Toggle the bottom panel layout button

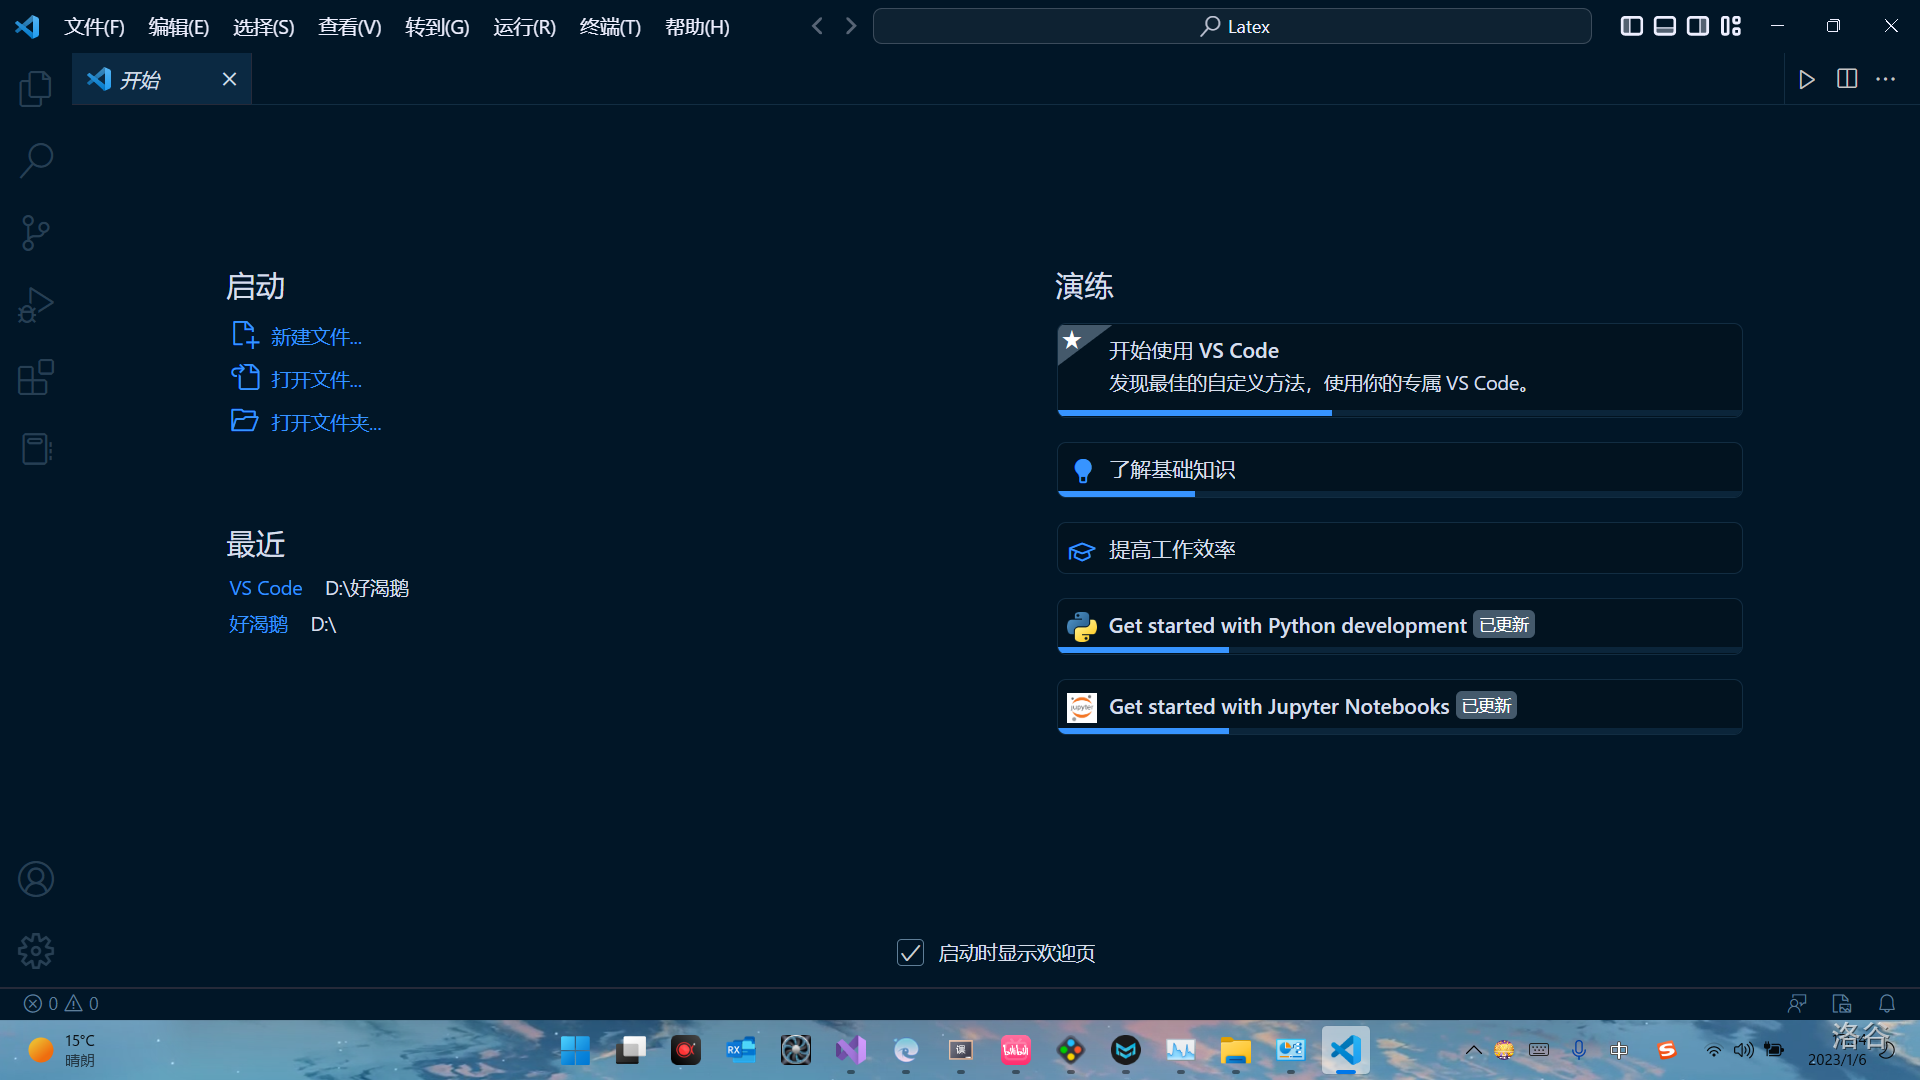[x=1664, y=26]
